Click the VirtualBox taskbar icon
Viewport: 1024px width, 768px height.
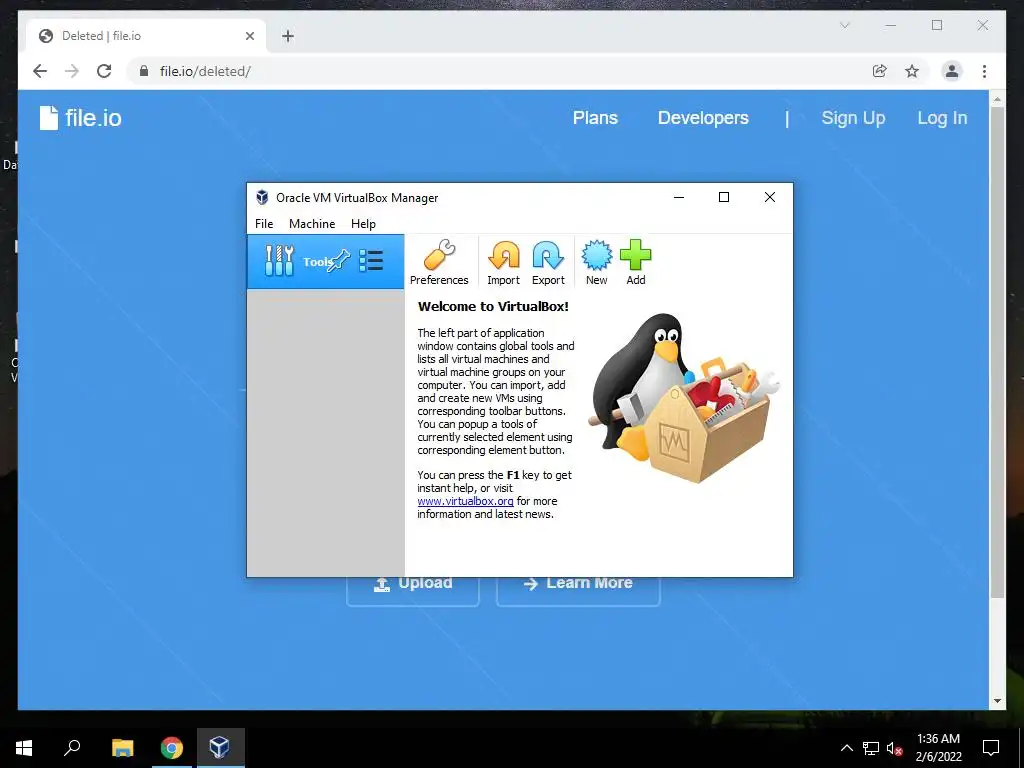point(220,748)
